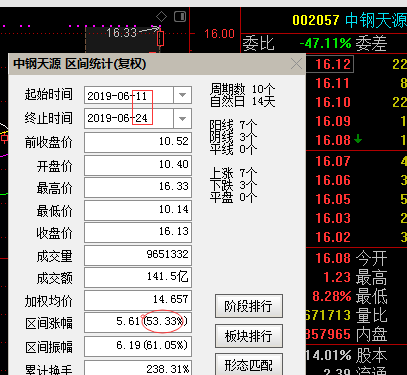This screenshot has height=375, width=407.
Task: Click the 最高 label in quote panel
Action: (371, 277)
